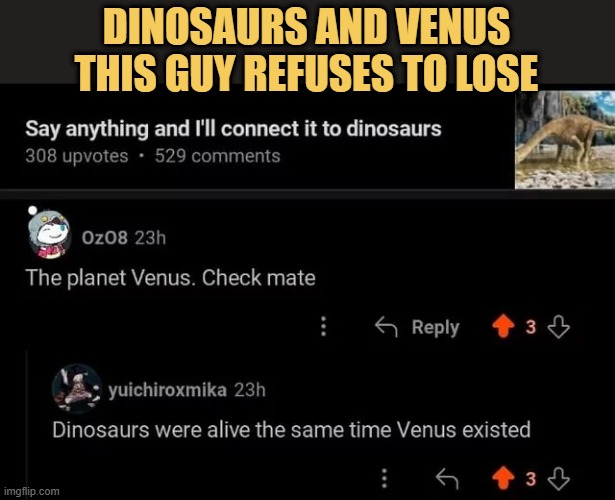Screen dimensions: 615x500
Task: Click the yuichiroxmika username
Action: click(167, 390)
